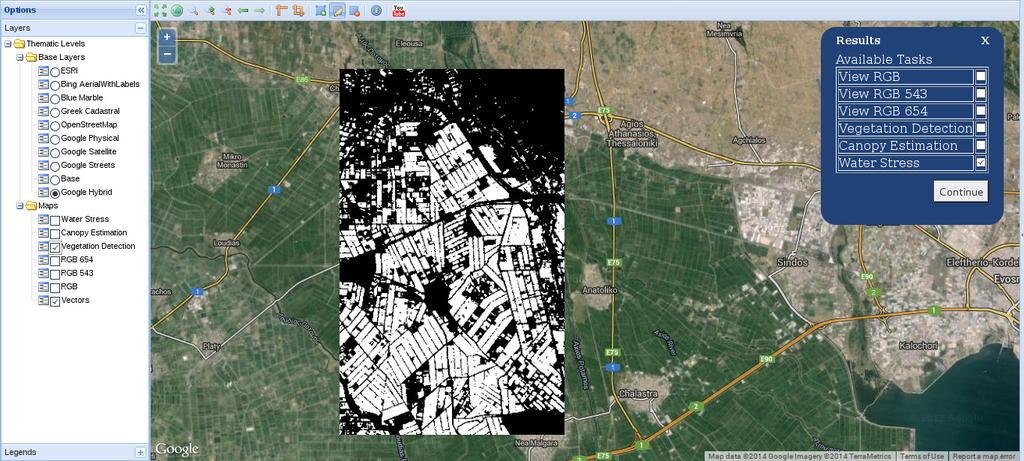Viewport: 1024px width, 461px height.
Task: Click the View RGB 654 task label
Action: 882,111
